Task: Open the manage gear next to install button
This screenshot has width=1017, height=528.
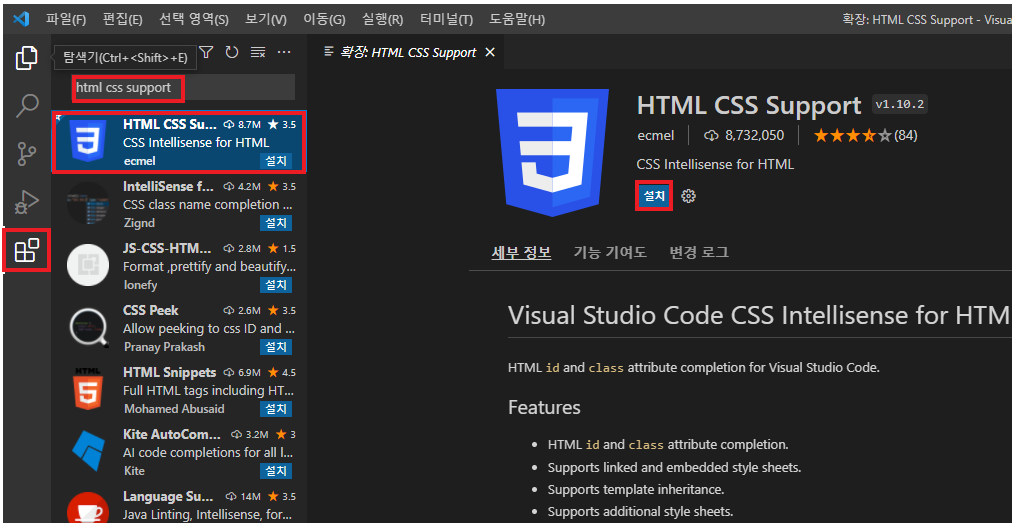Action: (x=689, y=196)
